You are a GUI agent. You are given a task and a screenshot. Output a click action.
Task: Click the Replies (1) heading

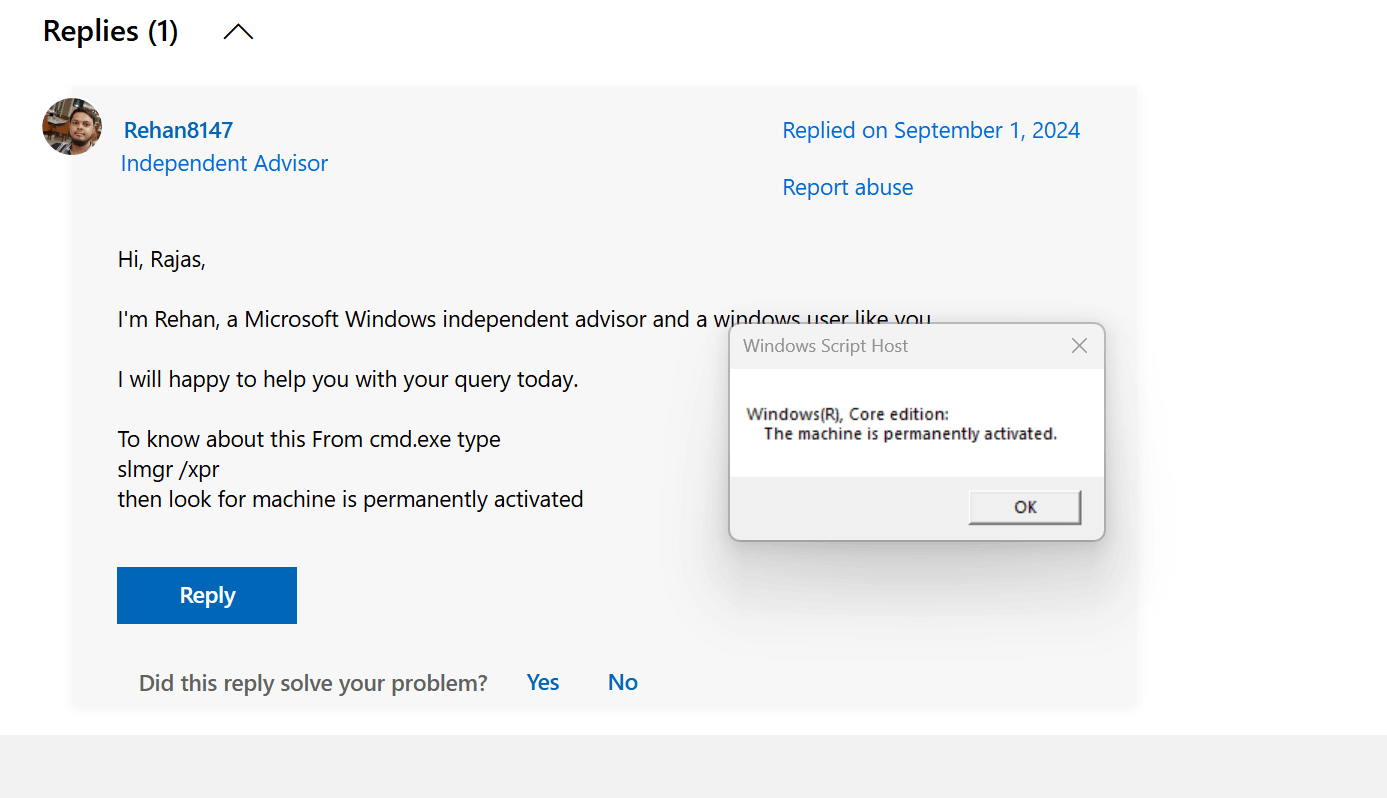[x=110, y=31]
